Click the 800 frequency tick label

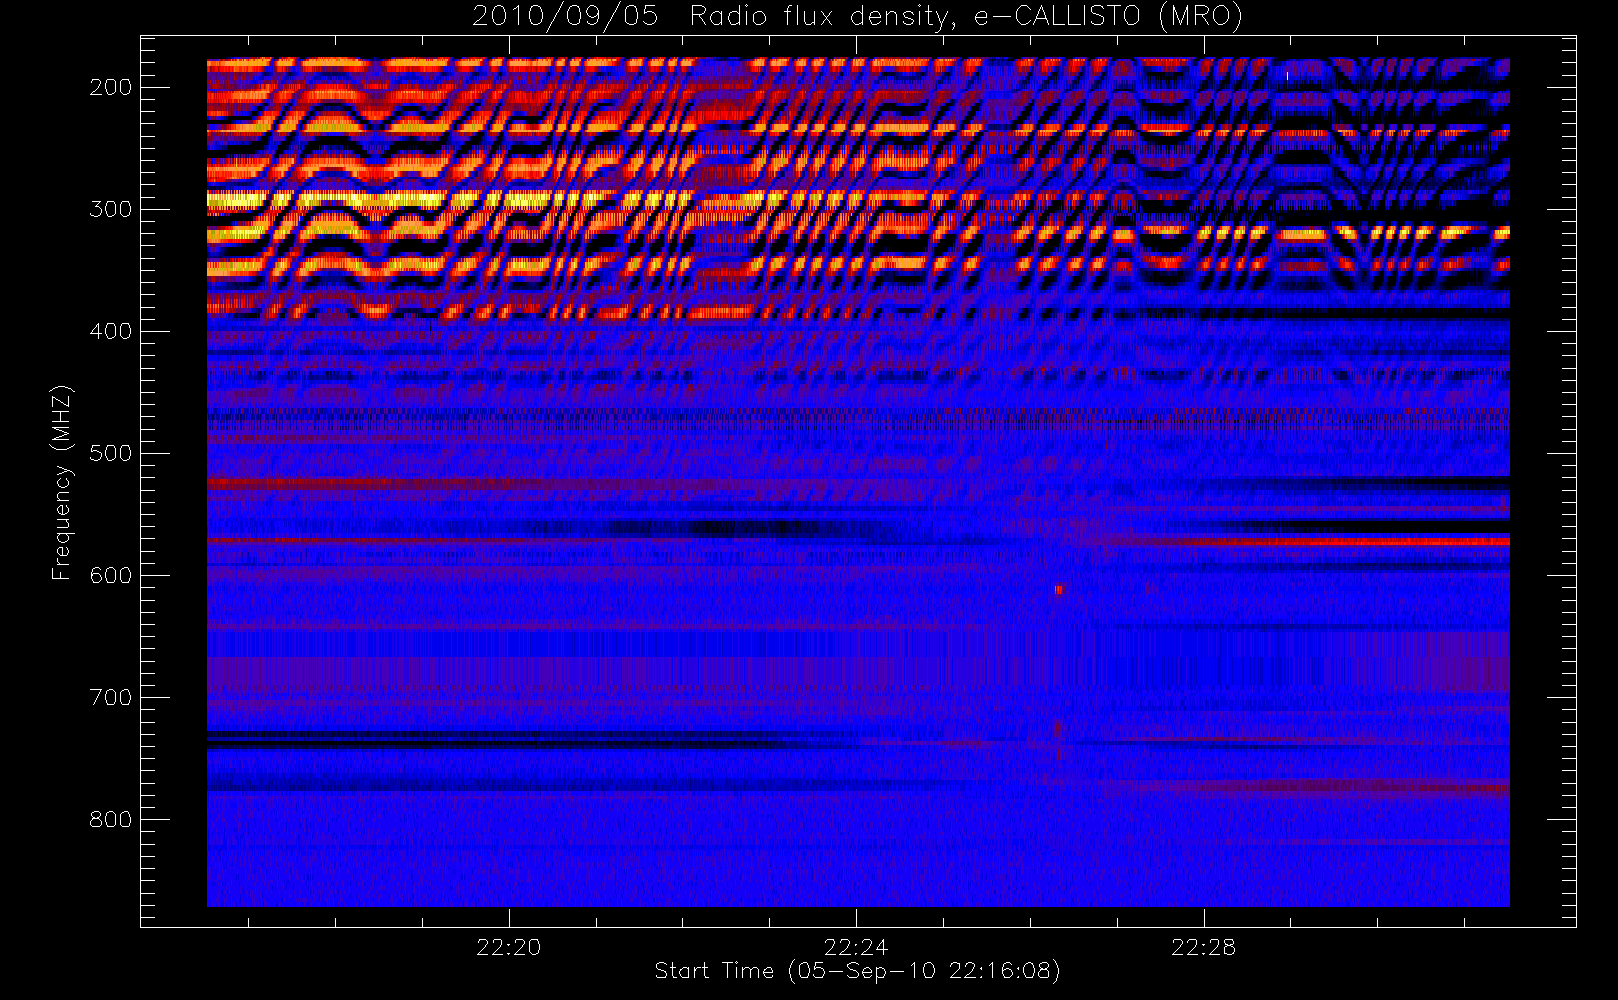pyautogui.click(x=111, y=819)
